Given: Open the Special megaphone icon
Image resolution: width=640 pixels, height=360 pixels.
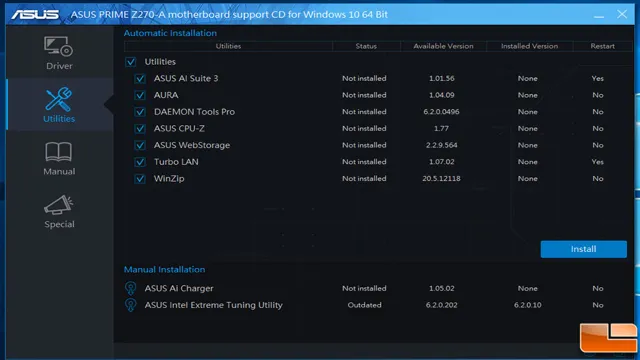Looking at the screenshot, I should (59, 204).
